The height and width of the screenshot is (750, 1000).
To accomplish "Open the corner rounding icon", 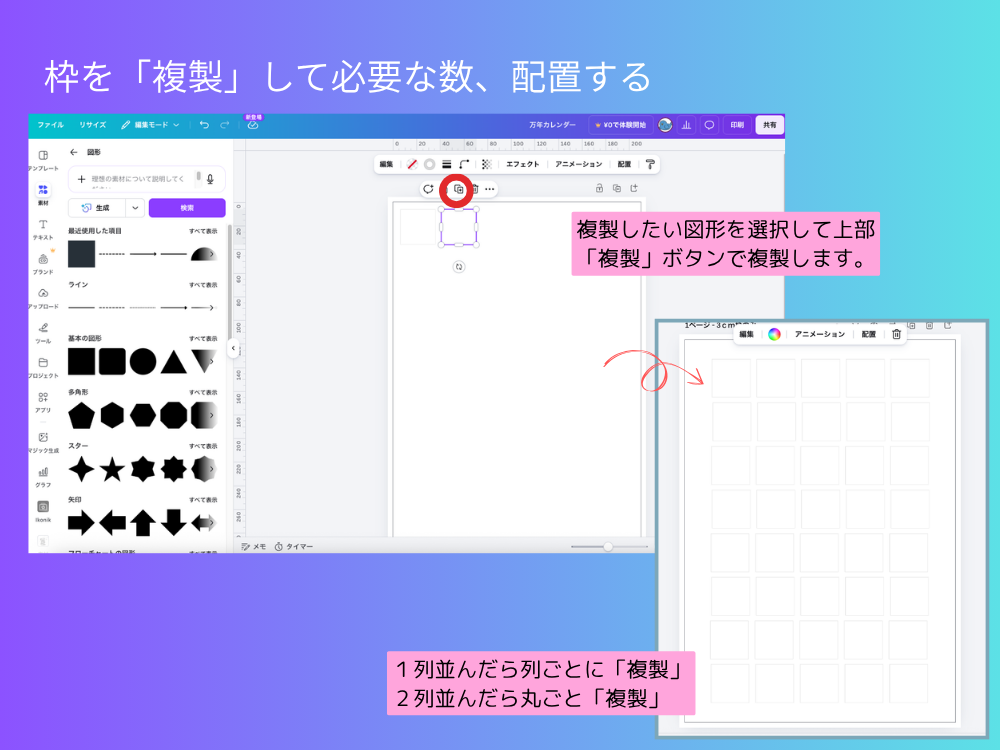I will [464, 165].
